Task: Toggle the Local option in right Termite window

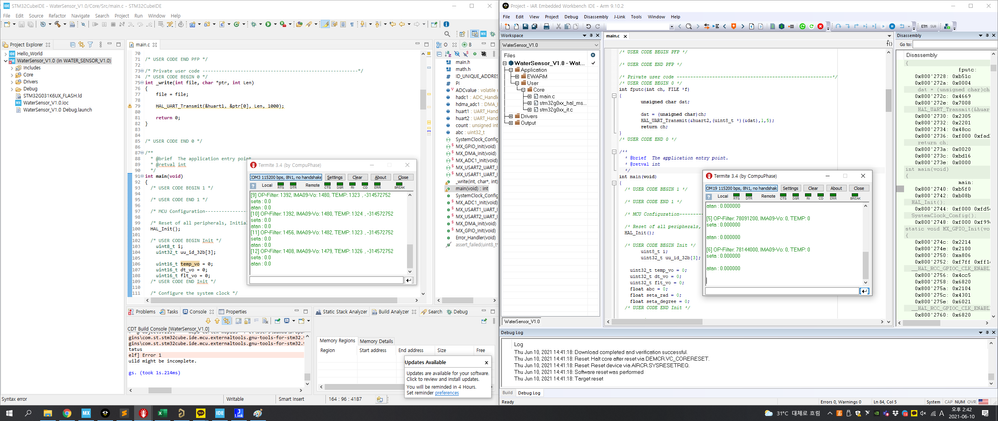Action: point(722,196)
